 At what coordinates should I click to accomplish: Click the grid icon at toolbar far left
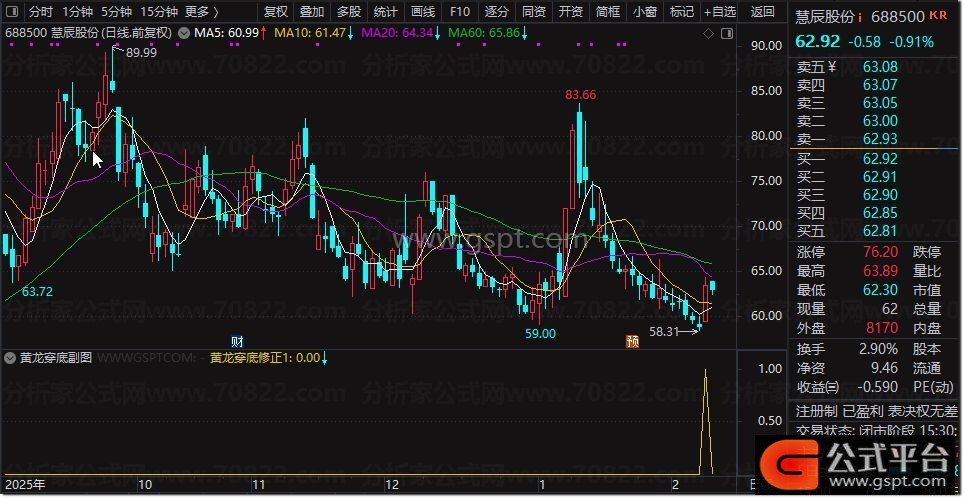coord(11,12)
